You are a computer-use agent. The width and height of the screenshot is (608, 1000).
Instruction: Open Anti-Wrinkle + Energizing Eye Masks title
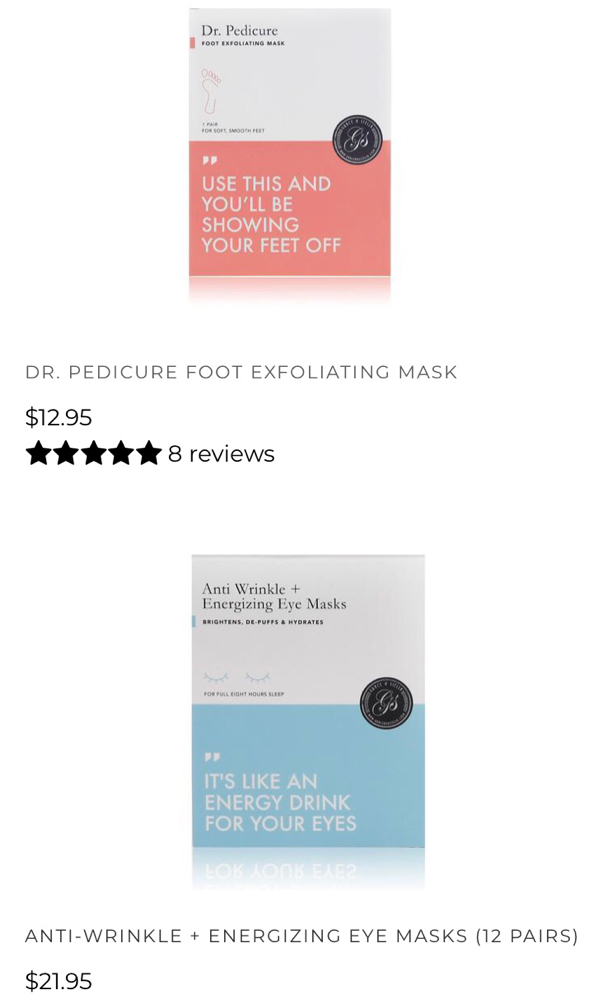(x=302, y=936)
